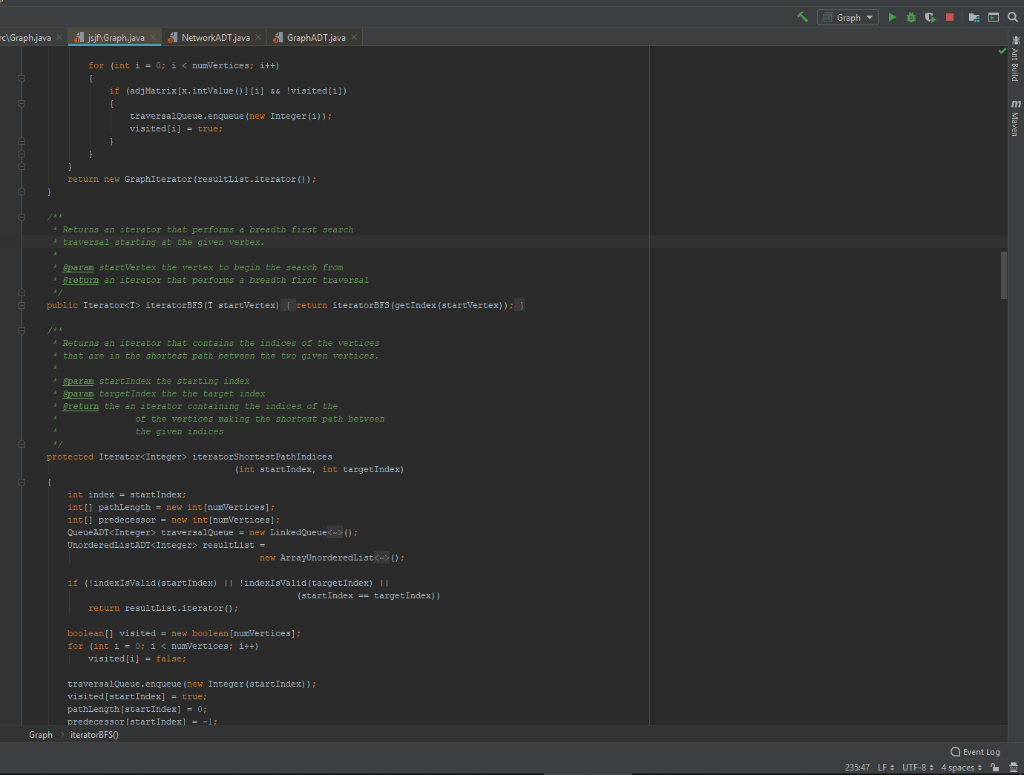1024x775 pixels.
Task: Build the project with the hammer icon
Action: pyautogui.click(x=803, y=17)
